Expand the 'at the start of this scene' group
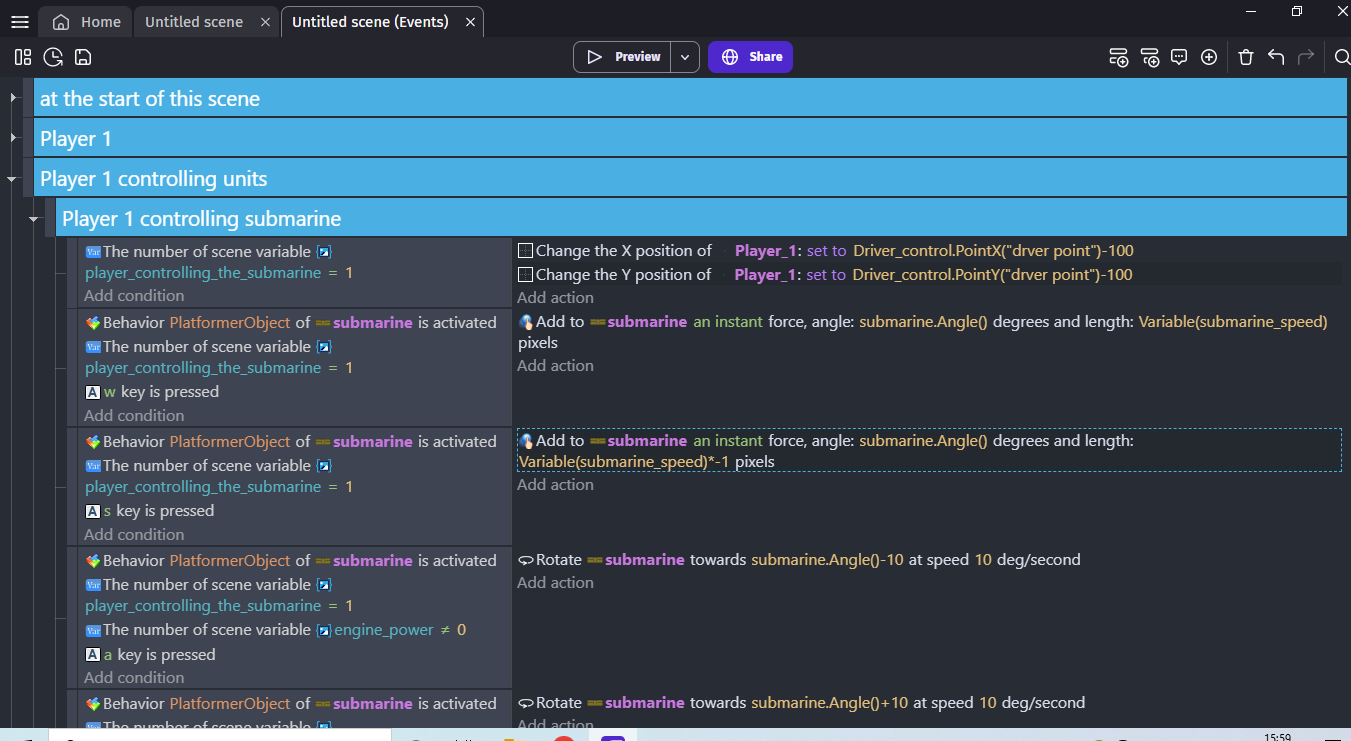Screen dimensions: 1351x741 coord(13,98)
